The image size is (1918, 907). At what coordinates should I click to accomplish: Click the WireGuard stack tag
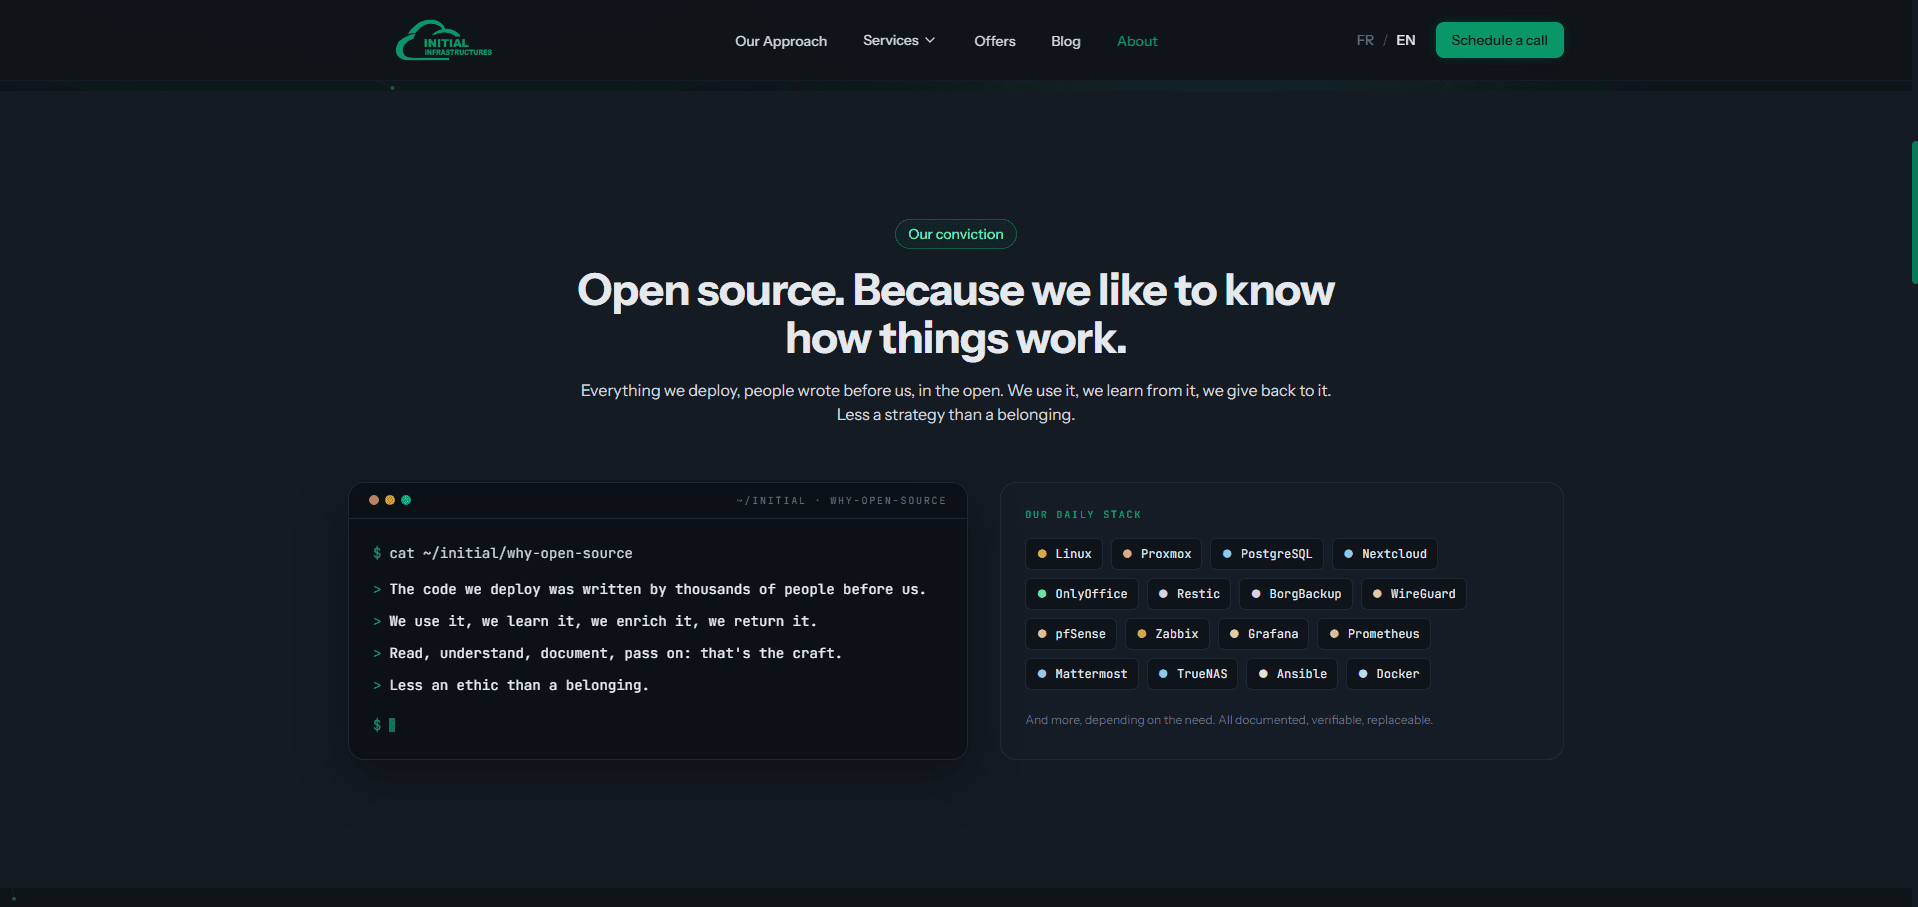click(1414, 594)
